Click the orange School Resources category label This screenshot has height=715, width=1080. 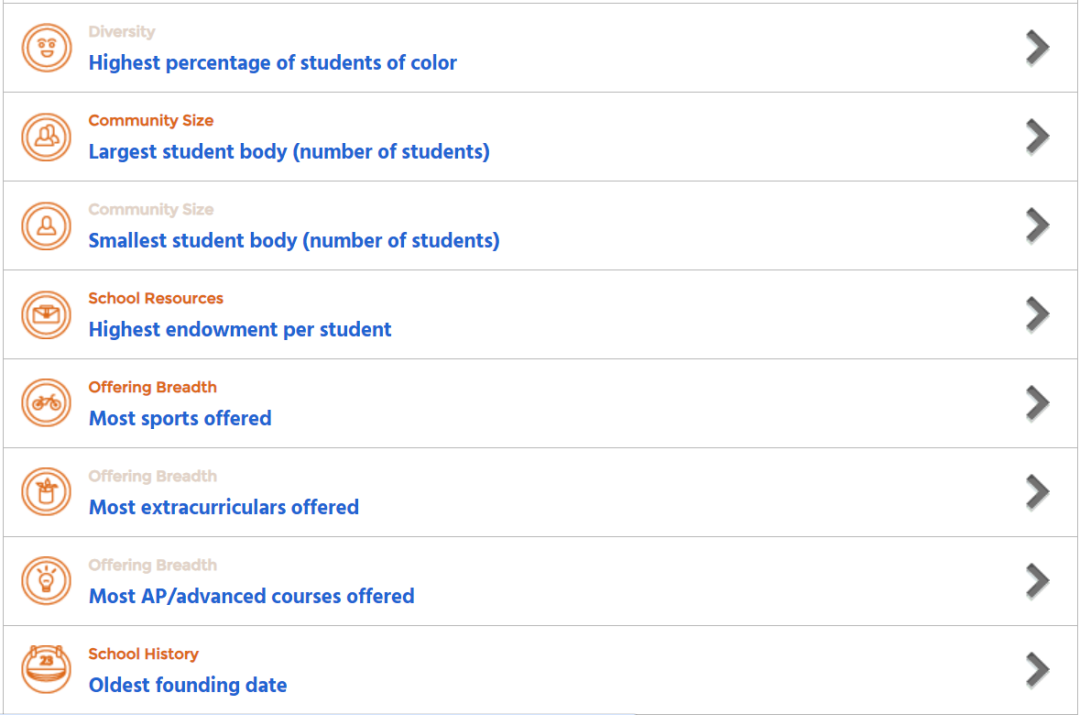156,298
